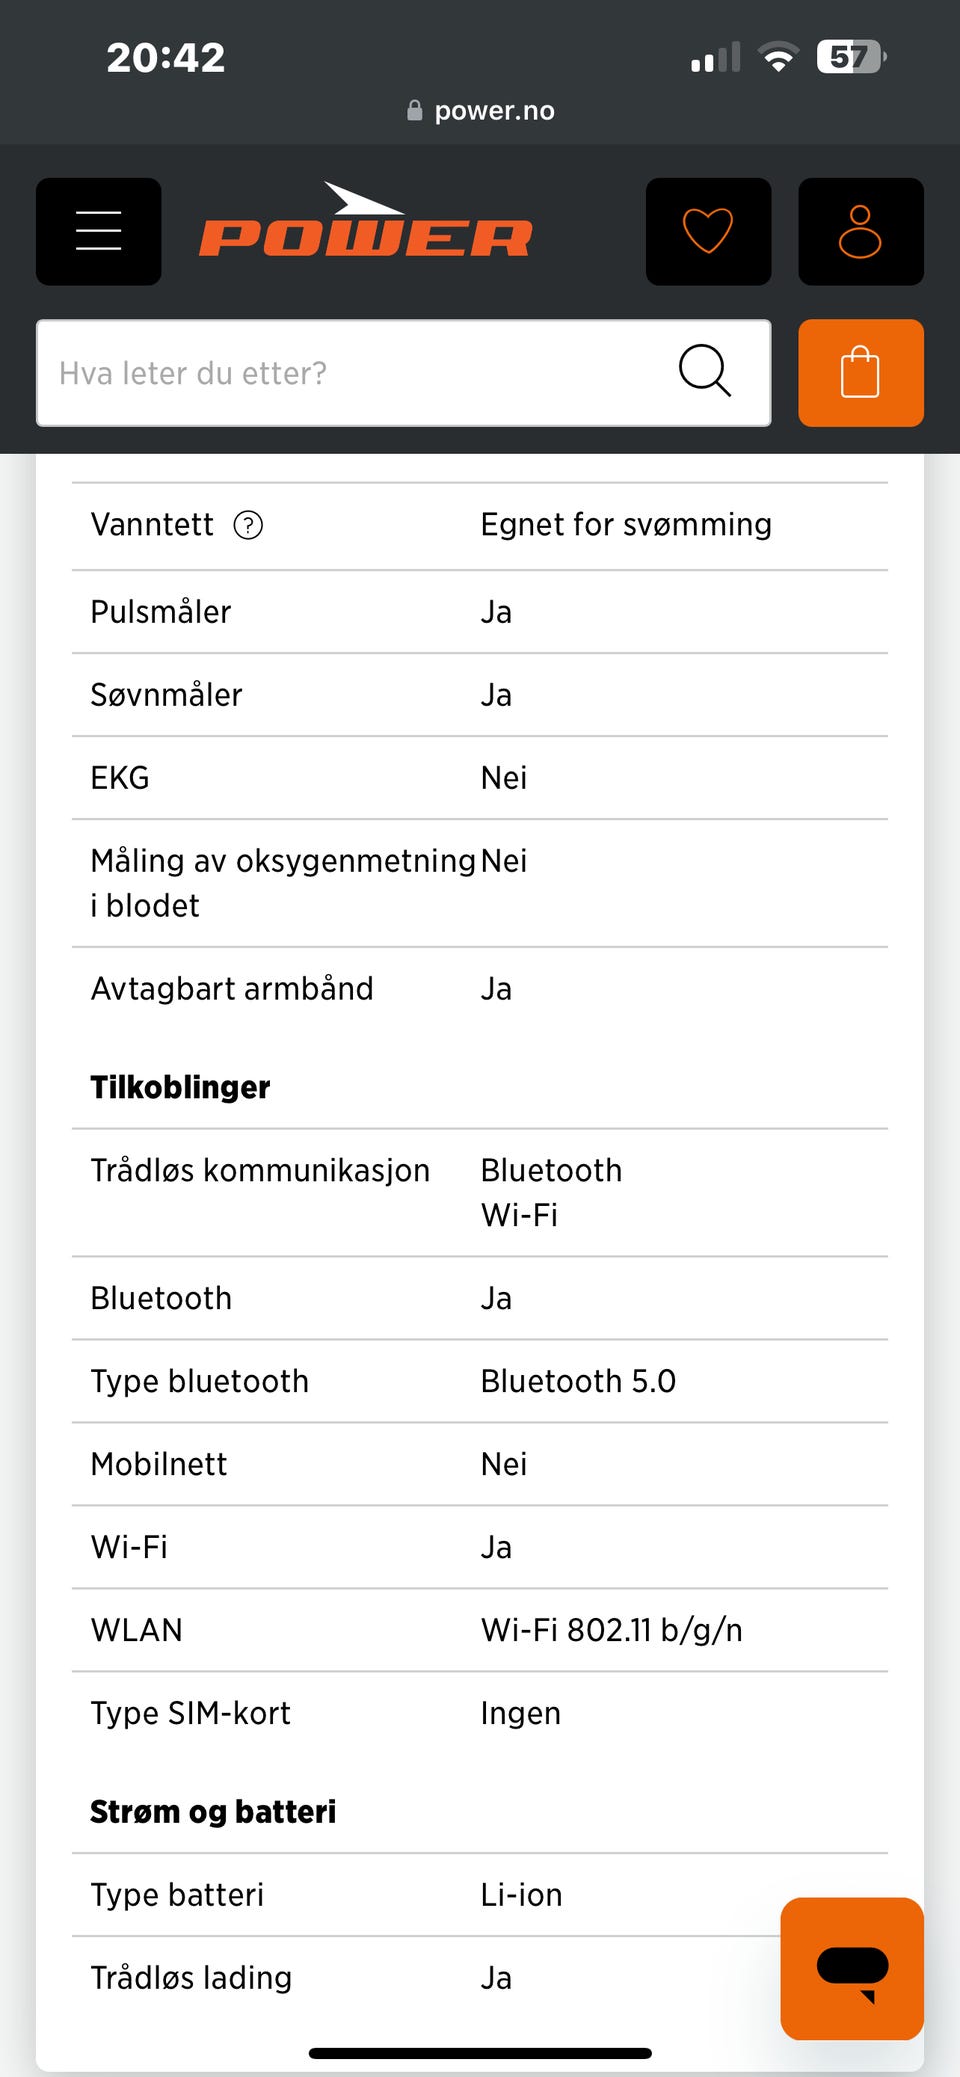Click the "Hva leter du etter?" search field
The height and width of the screenshot is (2077, 960).
point(350,373)
